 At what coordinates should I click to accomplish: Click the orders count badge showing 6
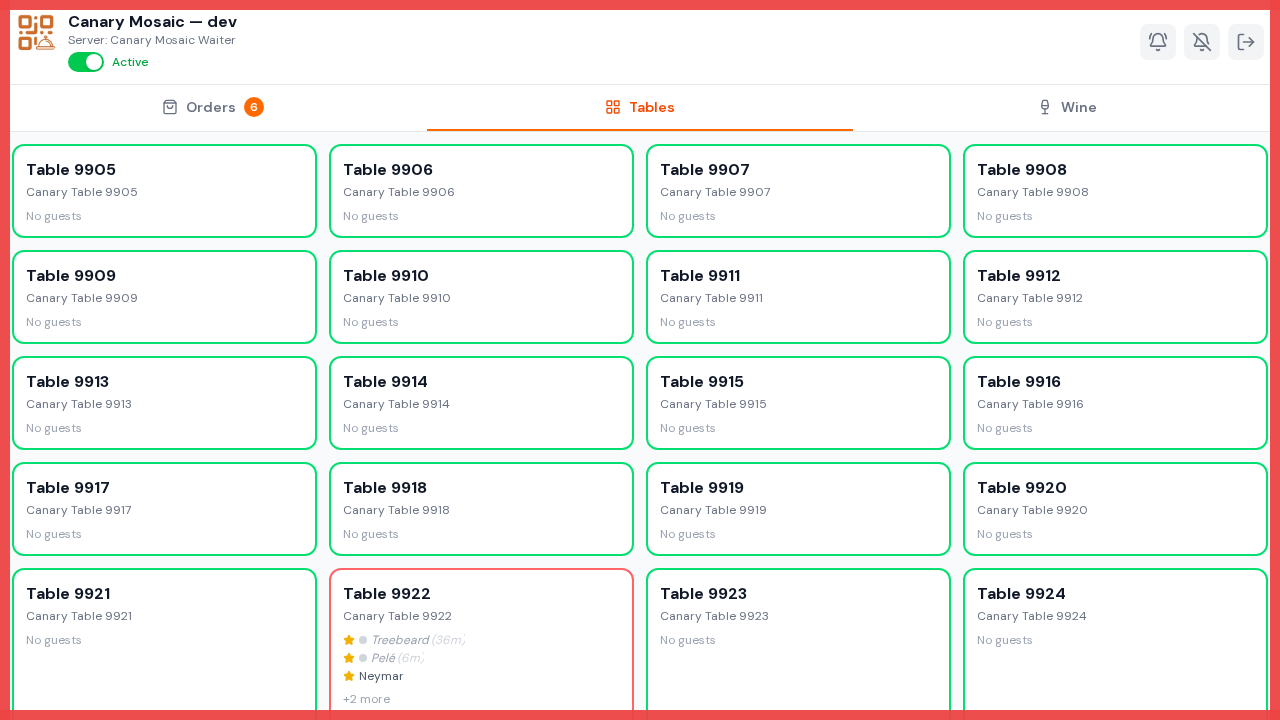254,107
